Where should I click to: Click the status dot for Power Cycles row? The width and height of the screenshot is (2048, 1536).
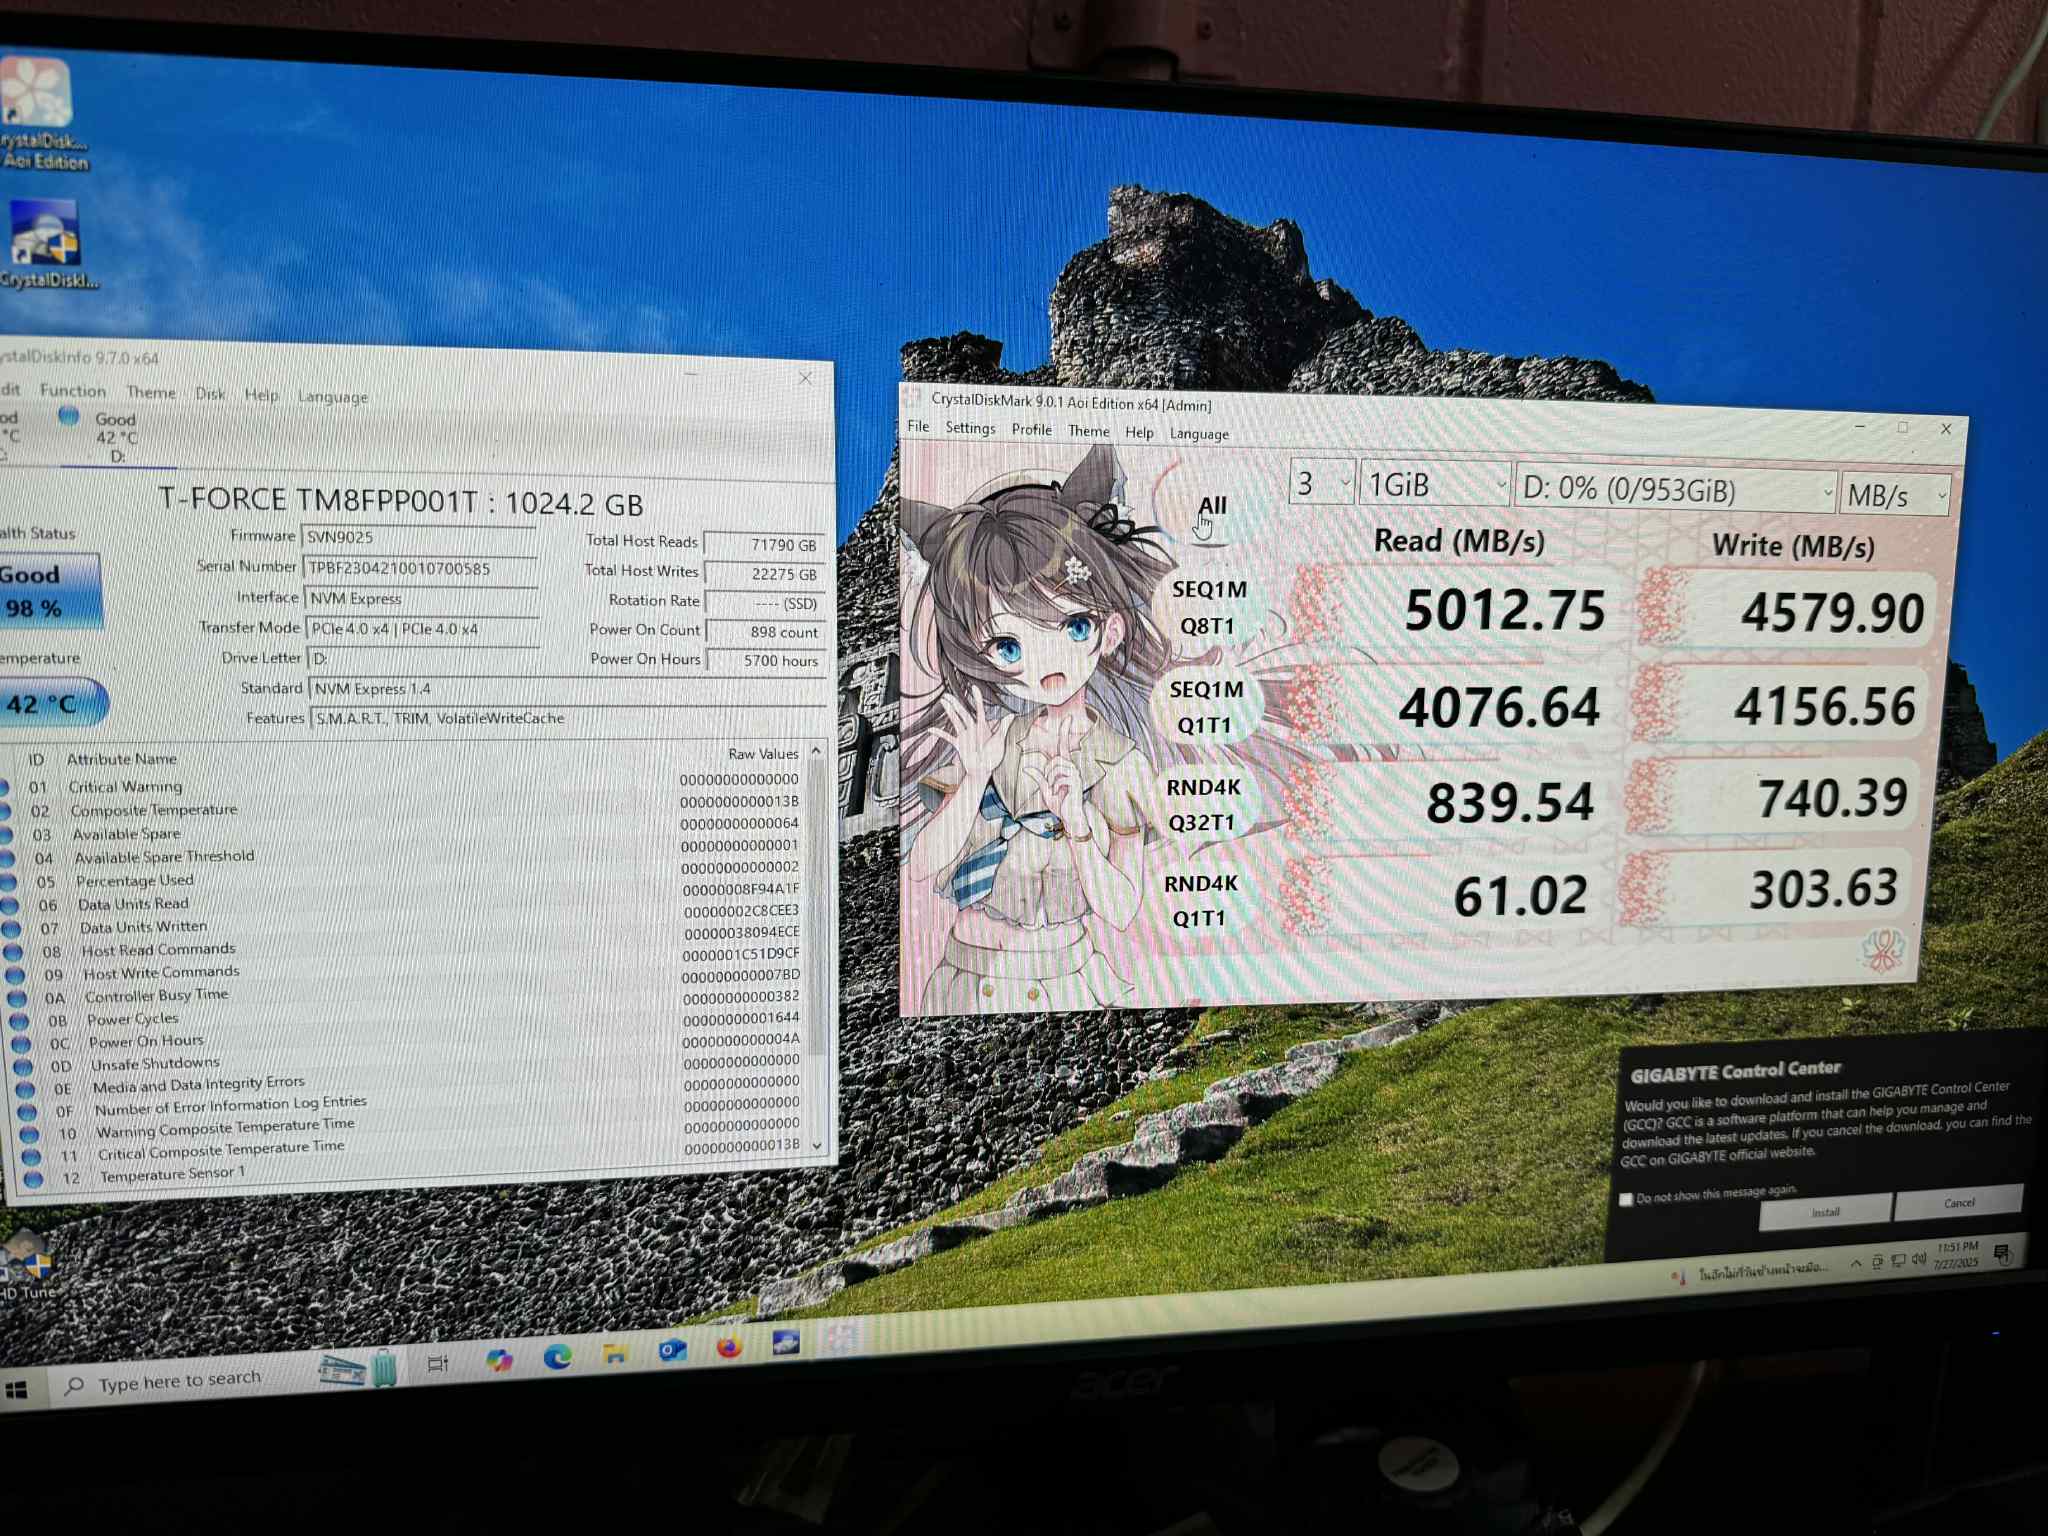click(20, 1022)
